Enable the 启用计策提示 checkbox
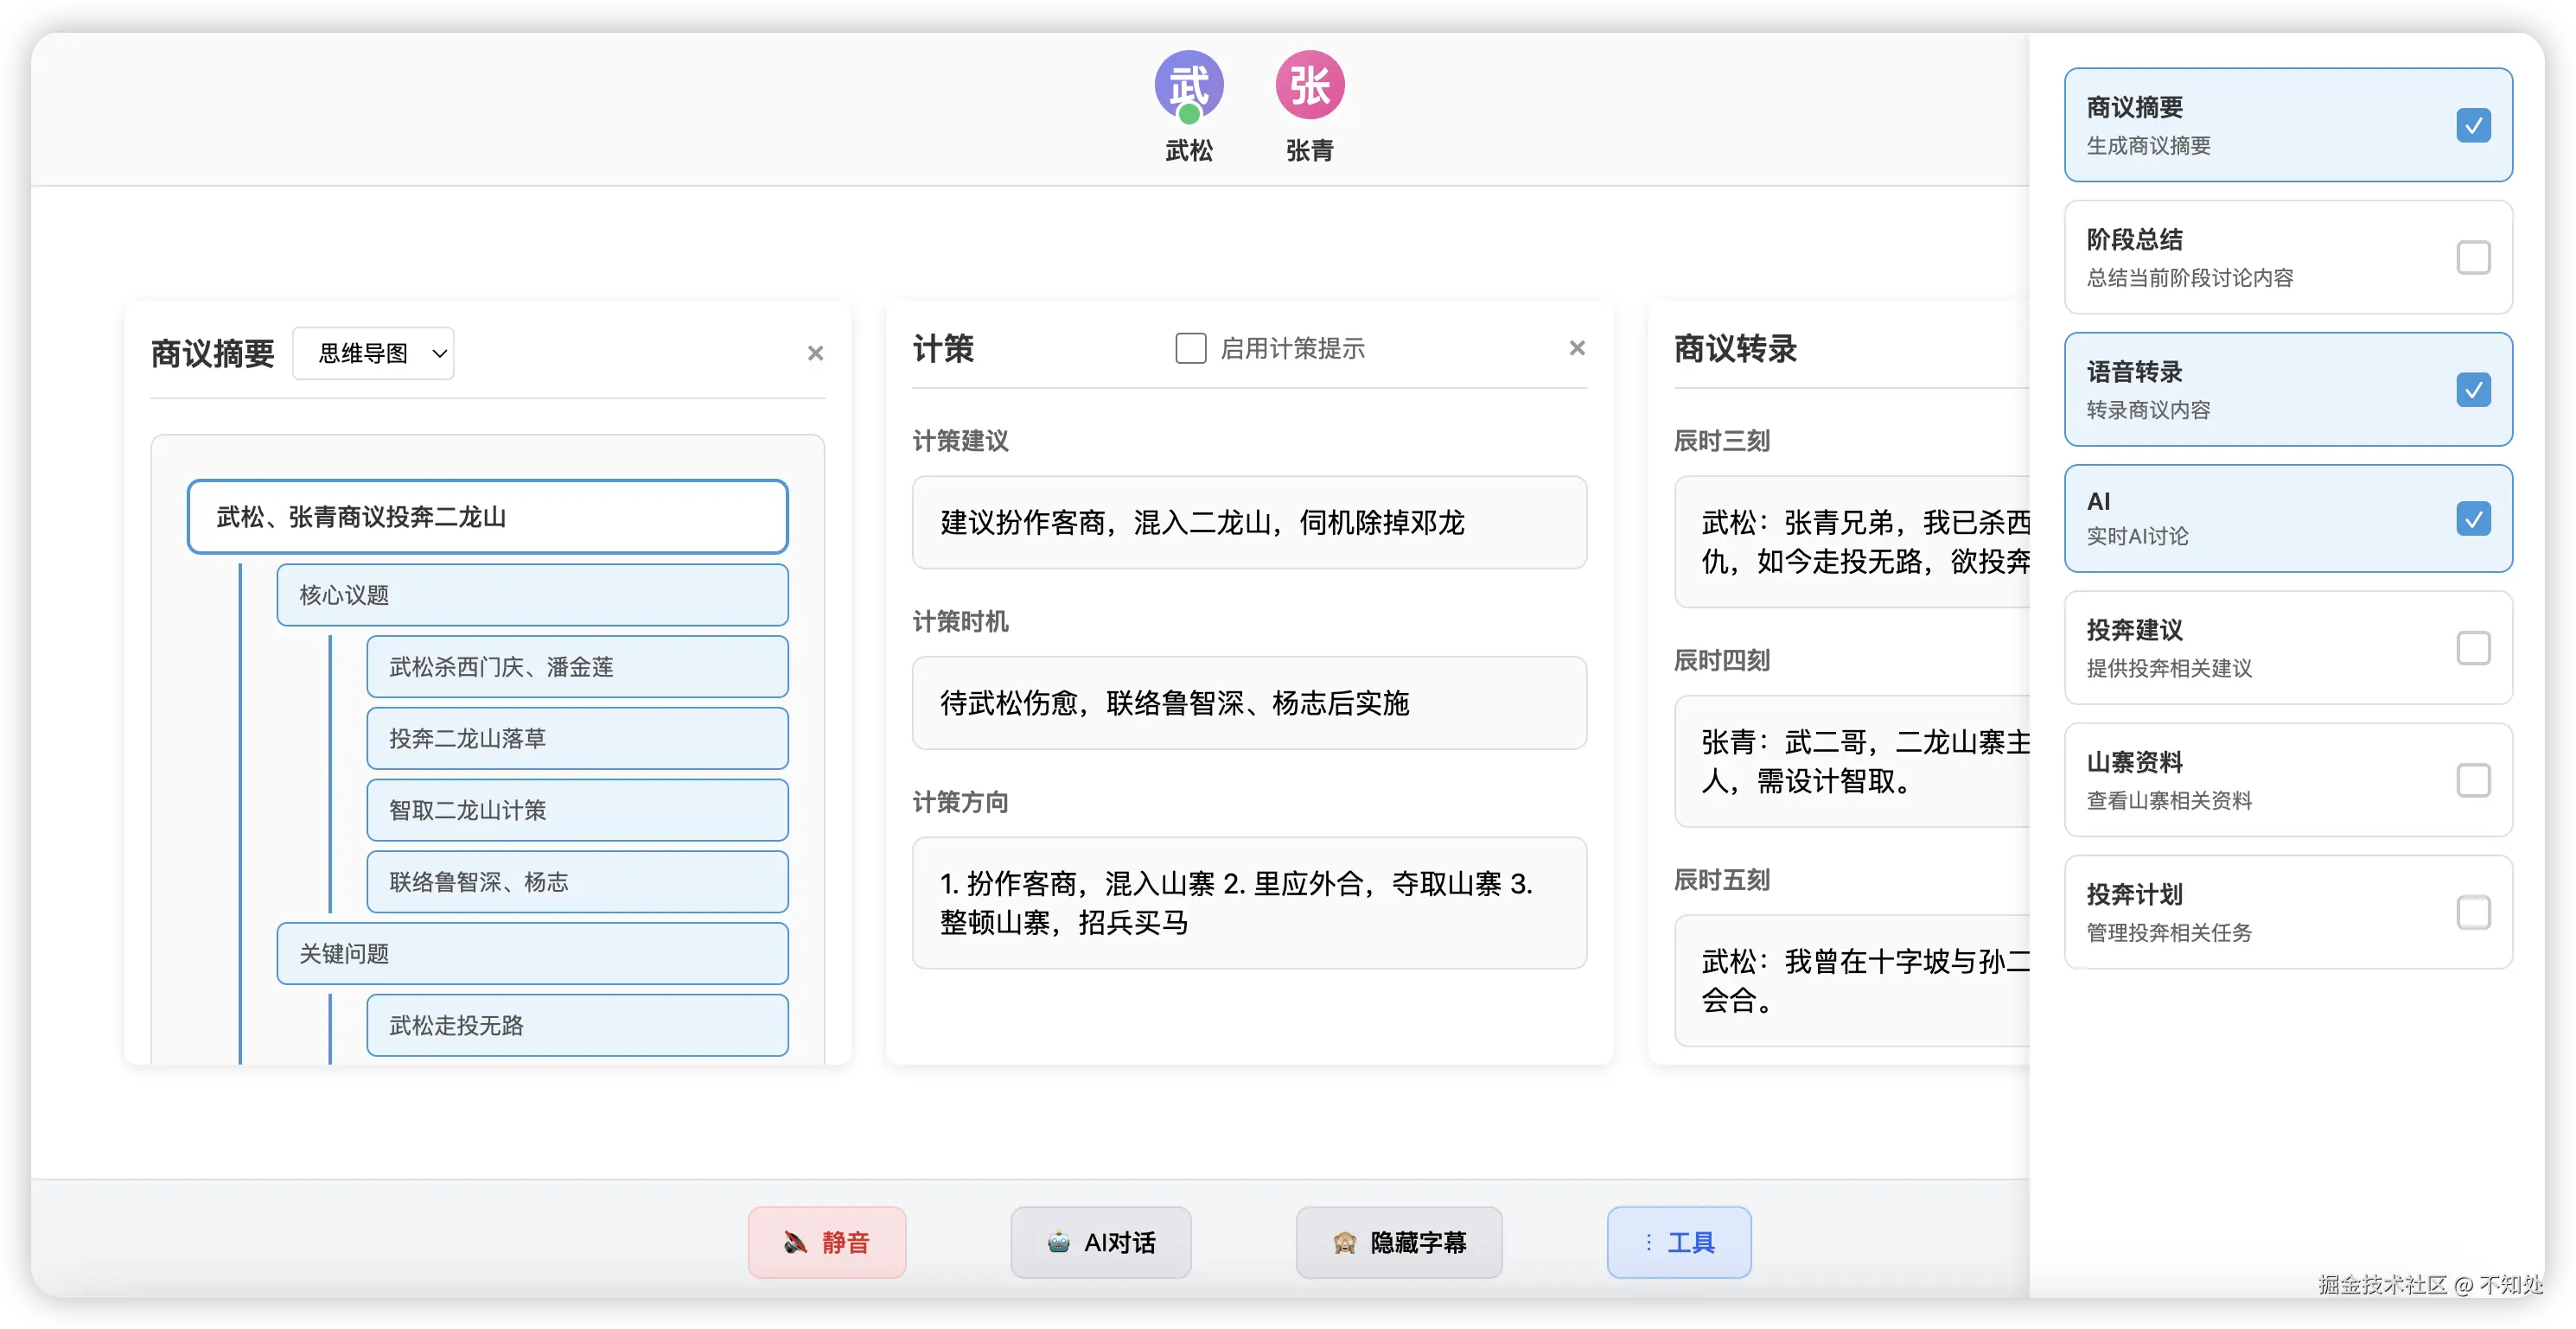 tap(1190, 348)
